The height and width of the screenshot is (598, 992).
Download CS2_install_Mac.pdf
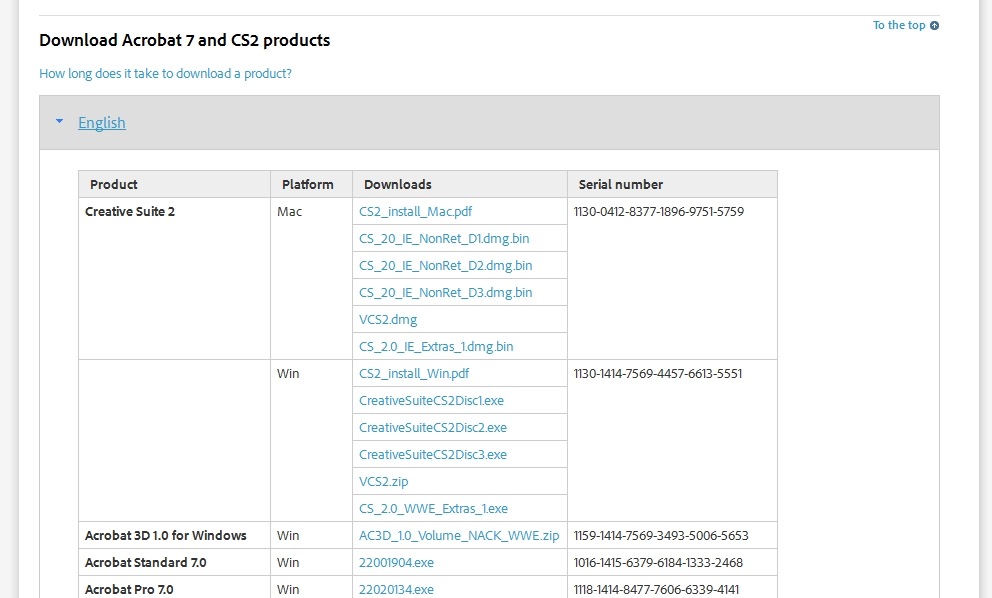415,211
